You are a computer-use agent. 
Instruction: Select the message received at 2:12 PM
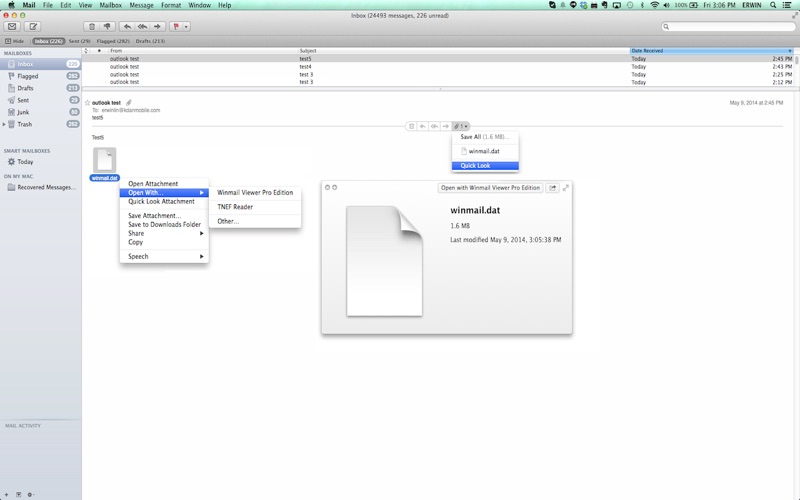(438, 82)
